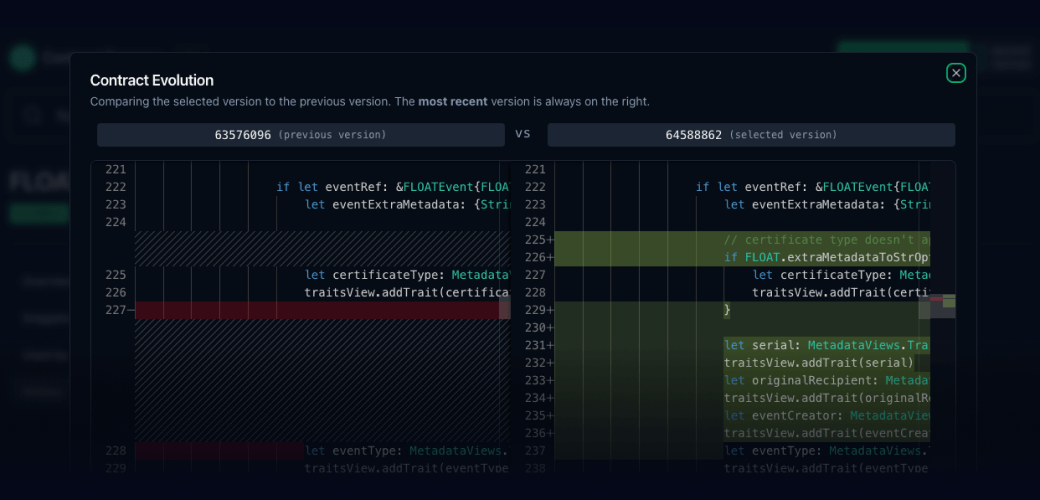Close the Contract Evolution dialog
Screen dimensions: 1040x500
(x=956, y=73)
